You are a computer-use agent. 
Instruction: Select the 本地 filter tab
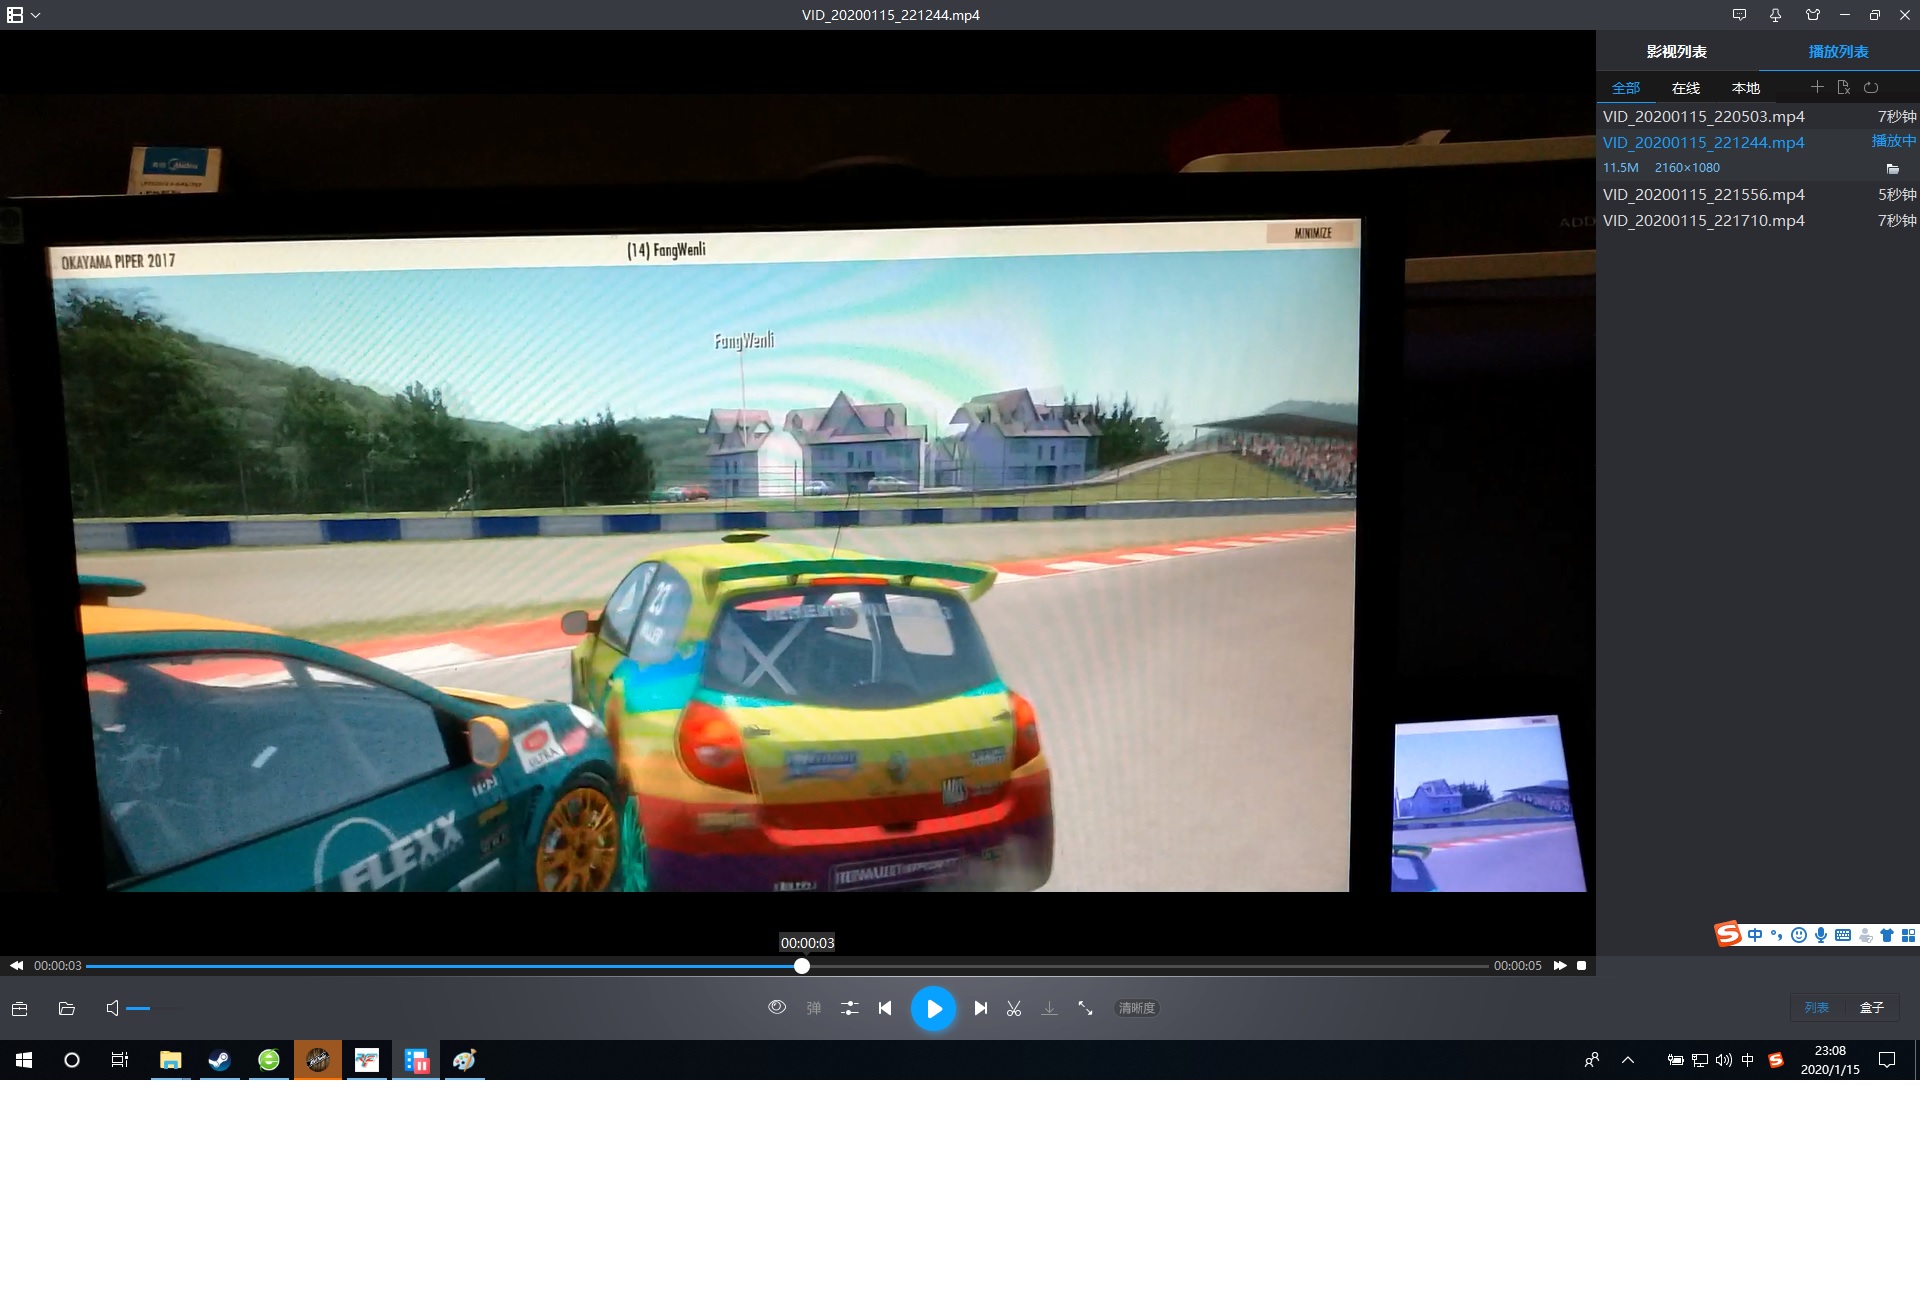point(1746,88)
